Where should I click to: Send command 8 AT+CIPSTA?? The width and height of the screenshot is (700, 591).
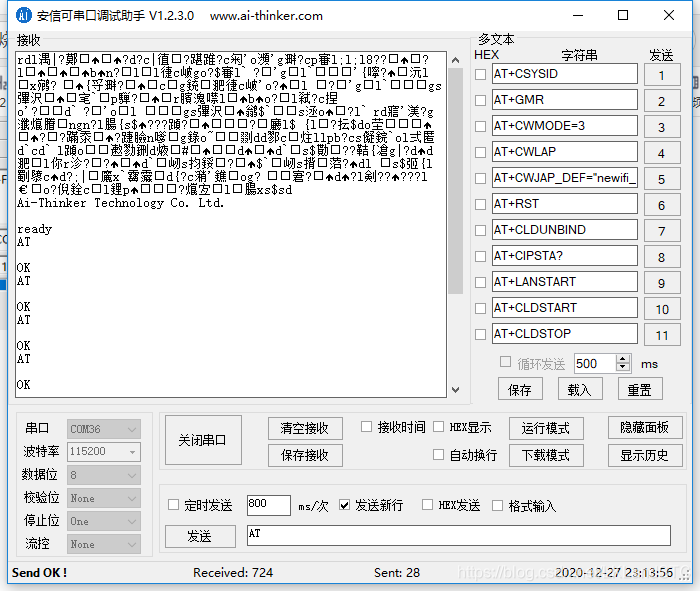tap(662, 257)
